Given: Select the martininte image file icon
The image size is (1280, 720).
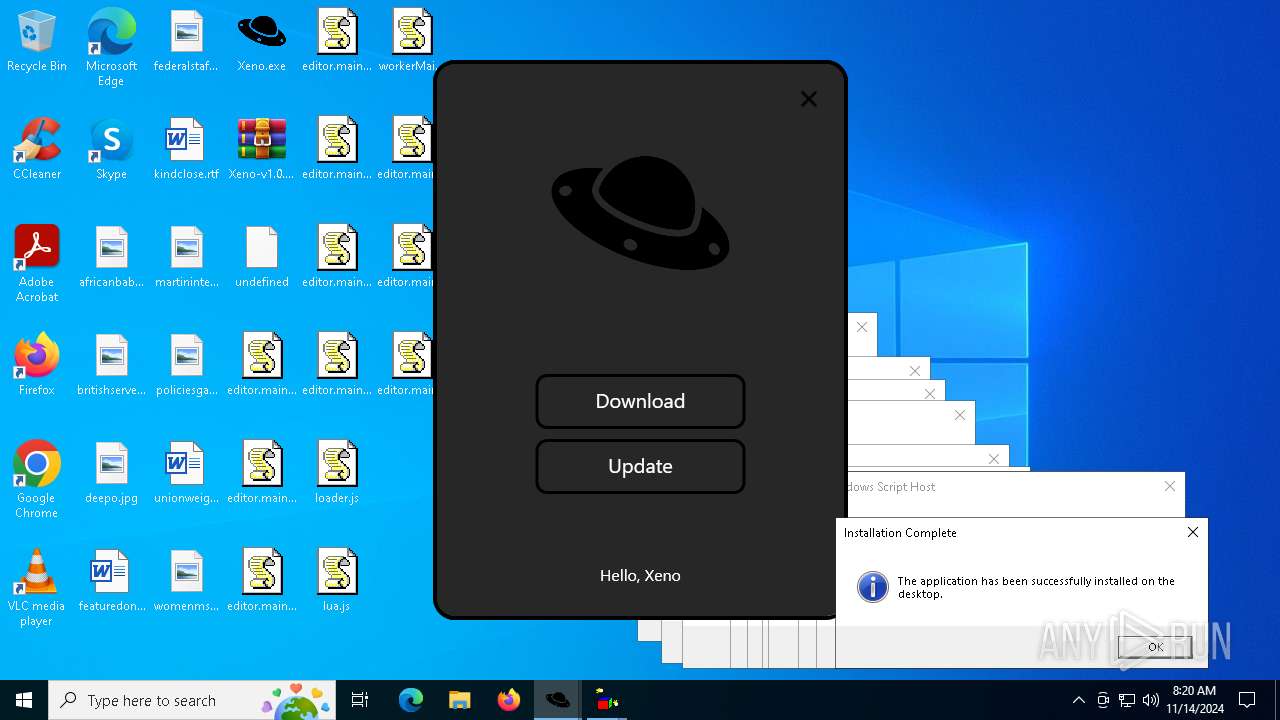Looking at the screenshot, I should (186, 257).
